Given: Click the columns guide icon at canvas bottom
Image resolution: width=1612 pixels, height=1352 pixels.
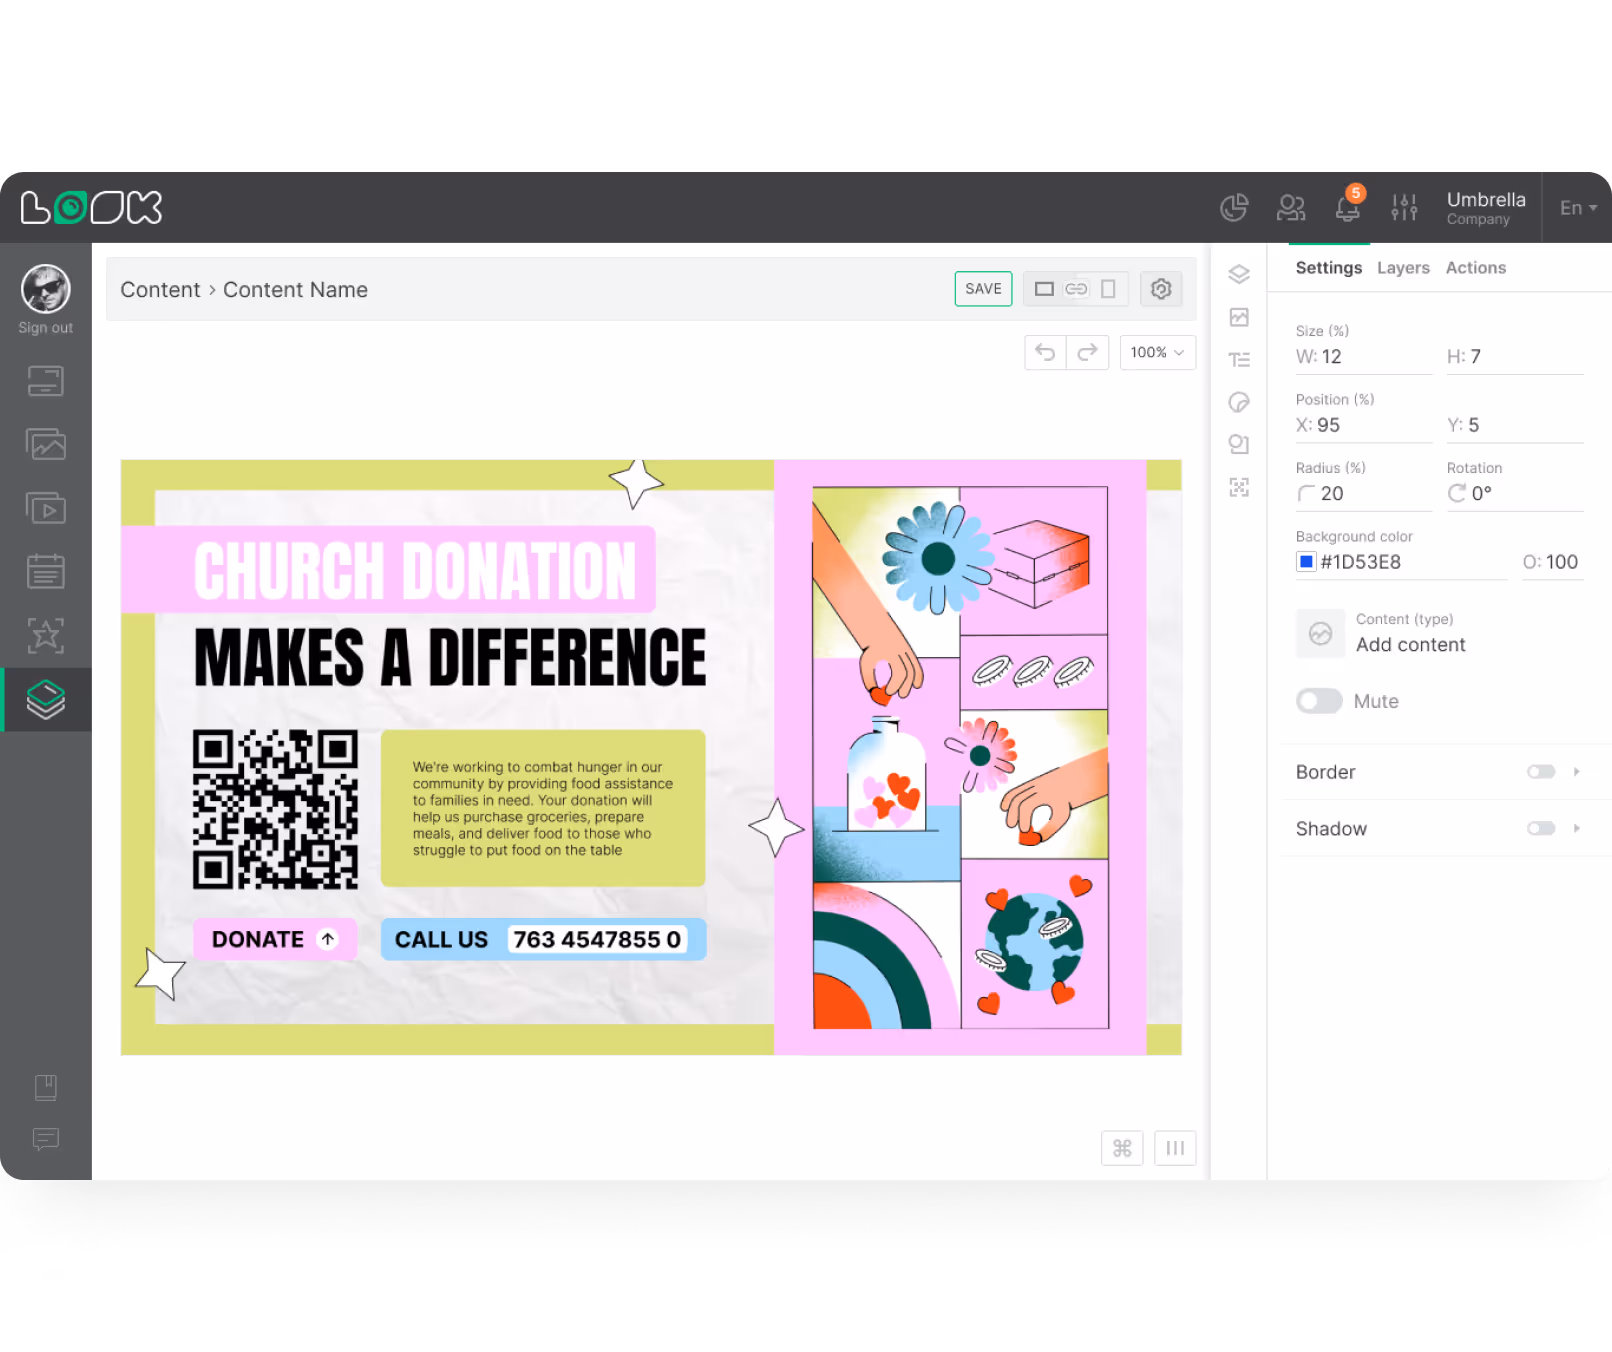Looking at the screenshot, I should tap(1175, 1148).
